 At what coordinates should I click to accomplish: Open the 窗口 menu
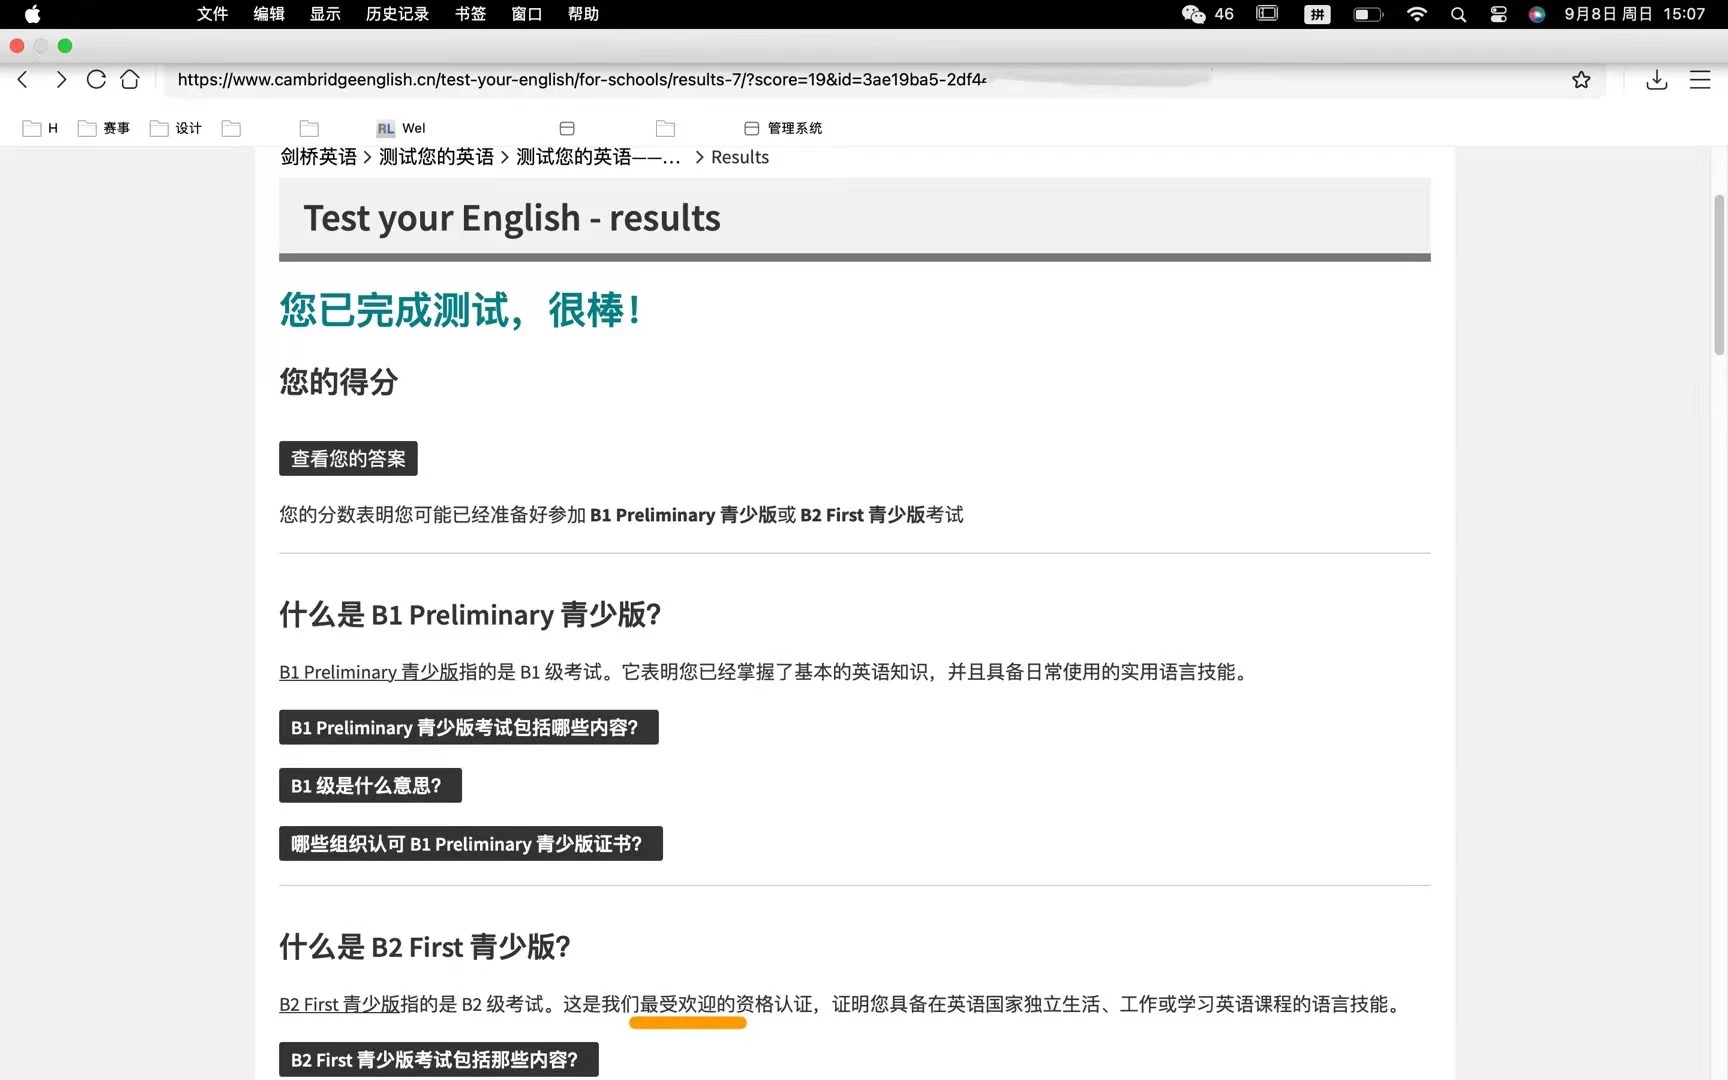tap(527, 14)
